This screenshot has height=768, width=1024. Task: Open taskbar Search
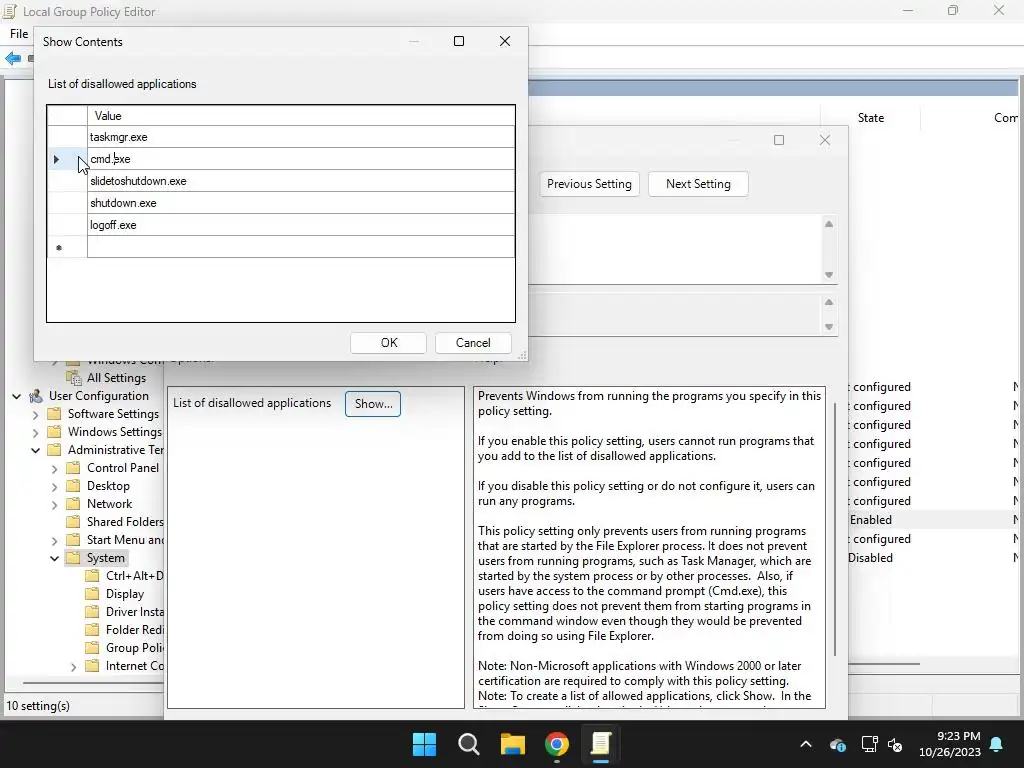pyautogui.click(x=468, y=744)
